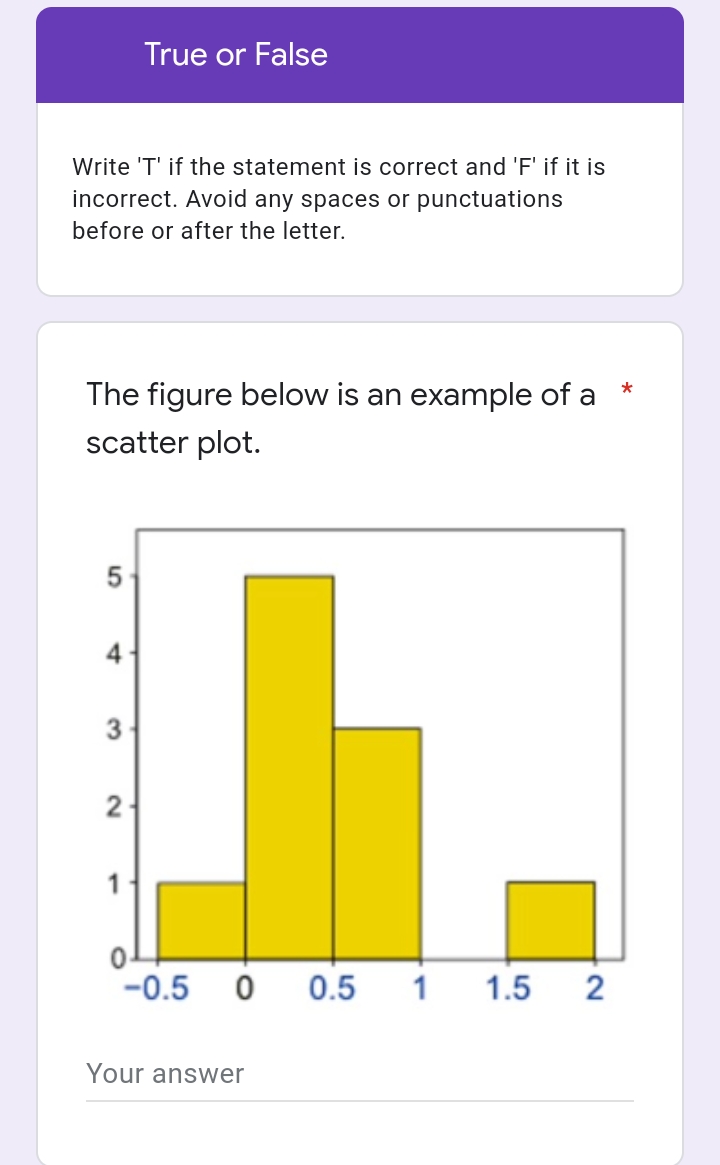This screenshot has height=1165, width=720.
Task: Click the y-axis value '5'
Action: (115, 575)
